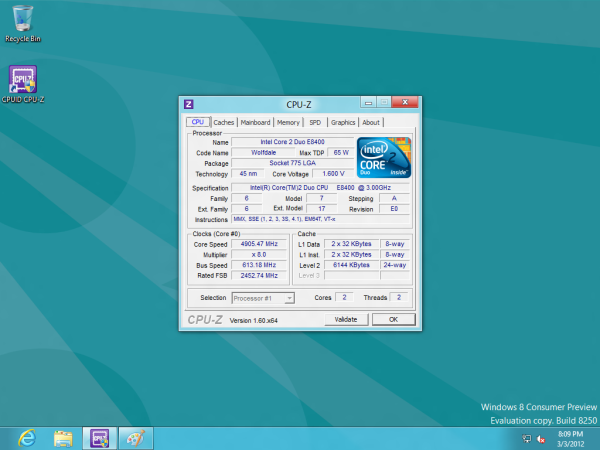
Task: Open Paint from the taskbar
Action: pyautogui.click(x=136, y=439)
